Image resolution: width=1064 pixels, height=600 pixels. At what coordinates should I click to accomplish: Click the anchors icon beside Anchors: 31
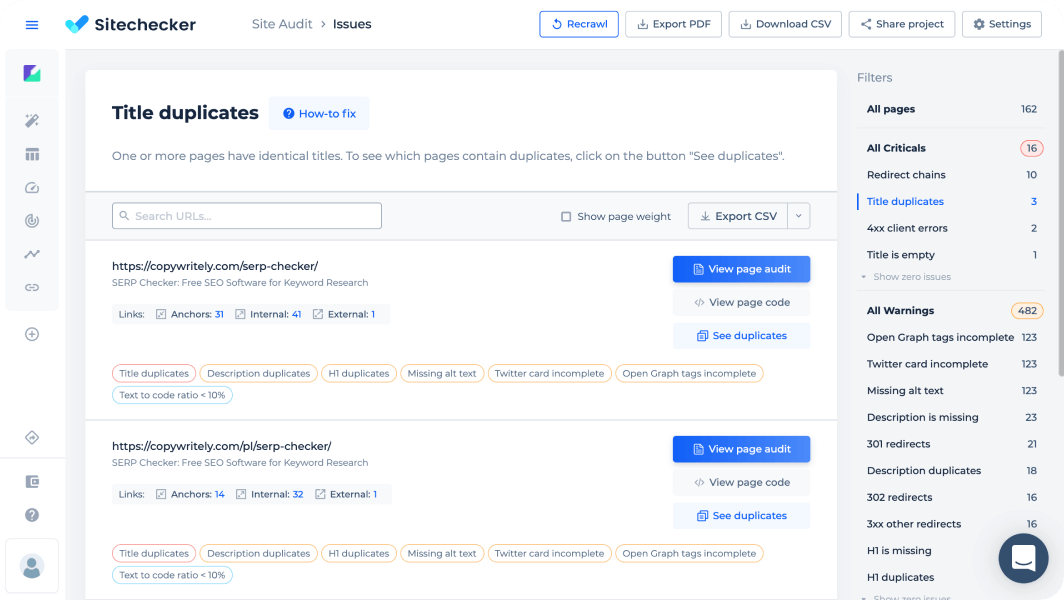(x=161, y=314)
